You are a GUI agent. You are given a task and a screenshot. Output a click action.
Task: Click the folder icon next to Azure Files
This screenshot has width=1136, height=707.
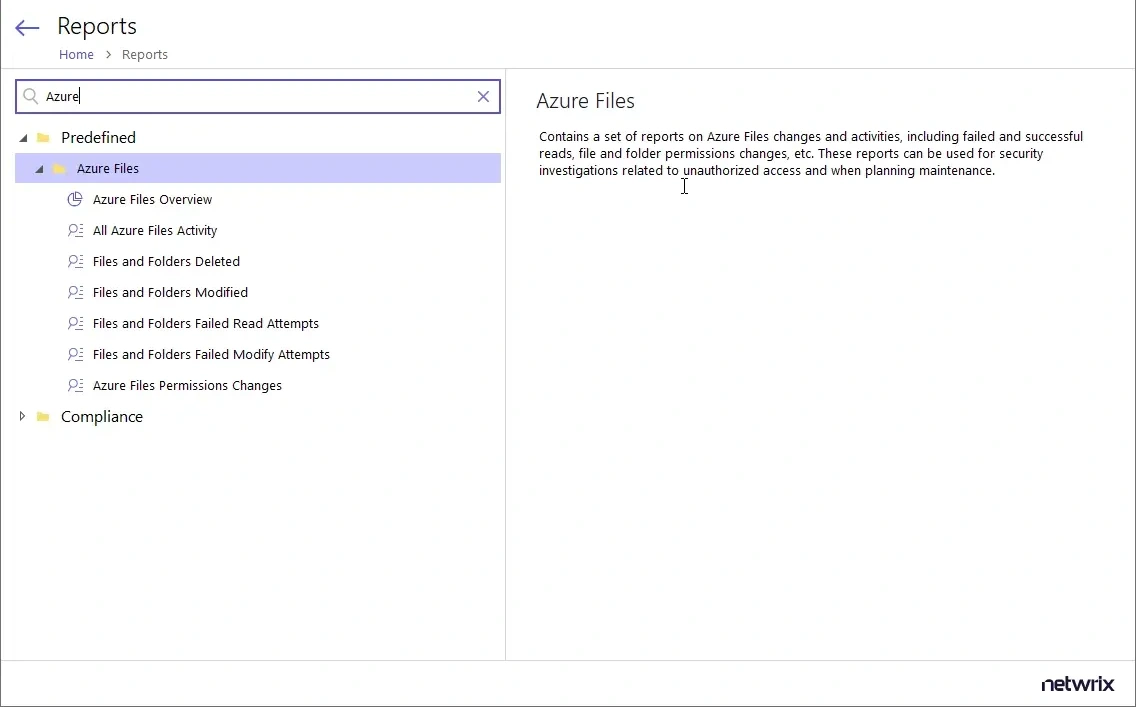58,168
